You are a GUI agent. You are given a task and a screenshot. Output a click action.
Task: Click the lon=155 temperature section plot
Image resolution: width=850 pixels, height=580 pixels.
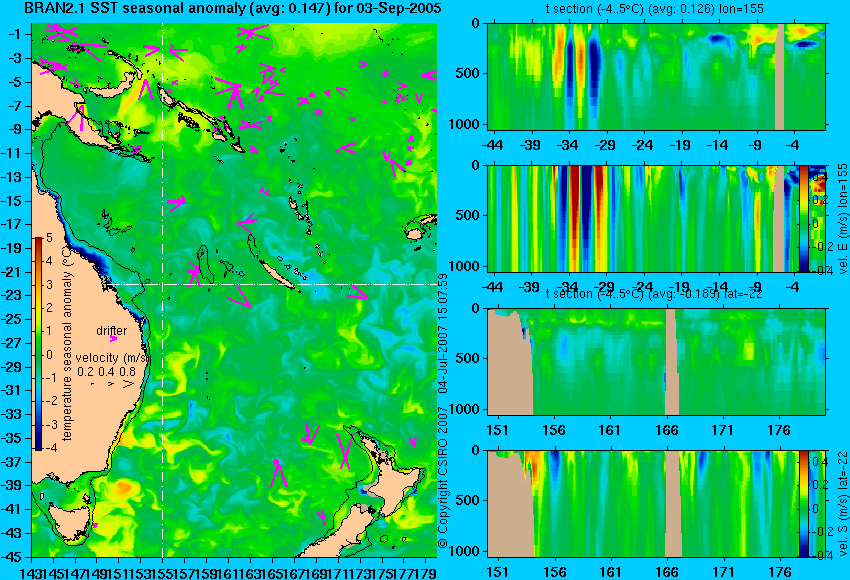[656, 76]
